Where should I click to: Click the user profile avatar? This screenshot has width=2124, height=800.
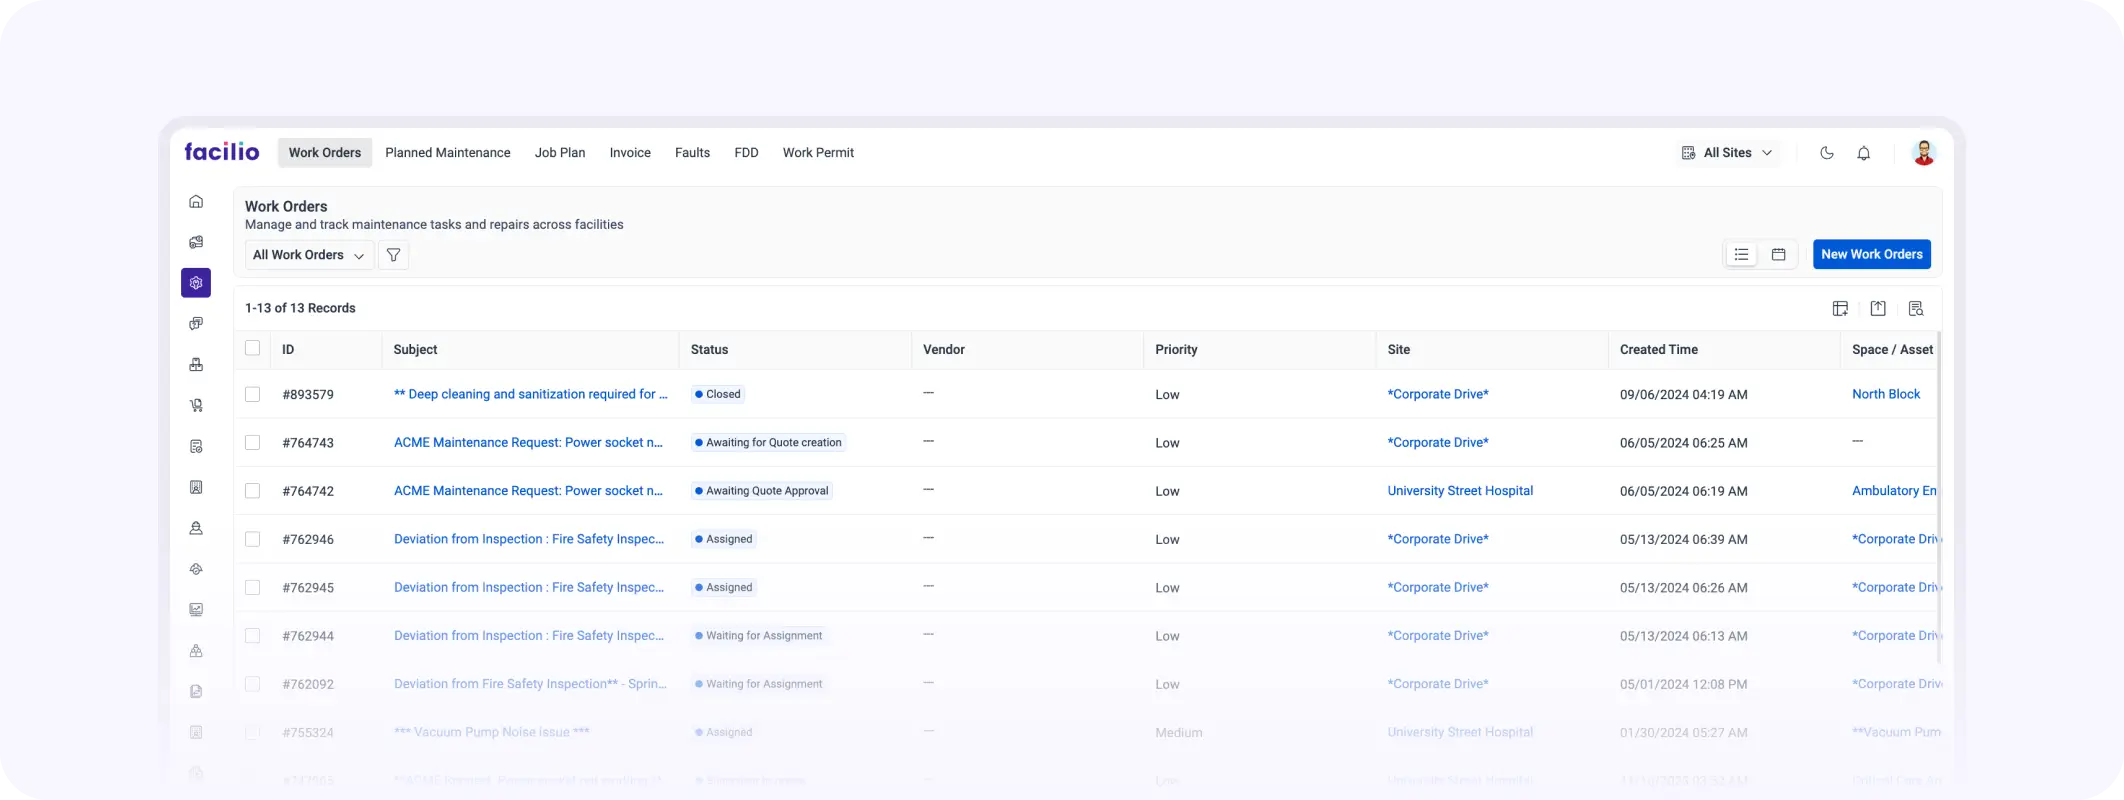point(1923,153)
